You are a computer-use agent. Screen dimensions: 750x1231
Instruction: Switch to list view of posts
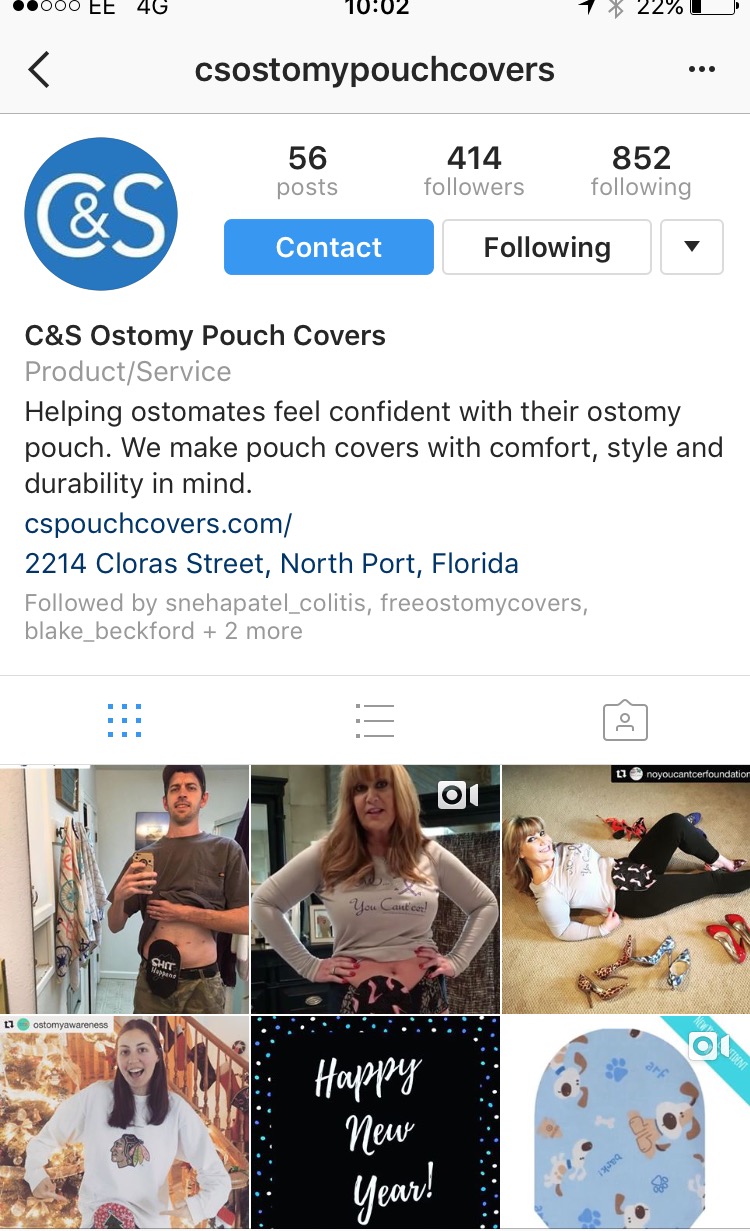[x=375, y=720]
